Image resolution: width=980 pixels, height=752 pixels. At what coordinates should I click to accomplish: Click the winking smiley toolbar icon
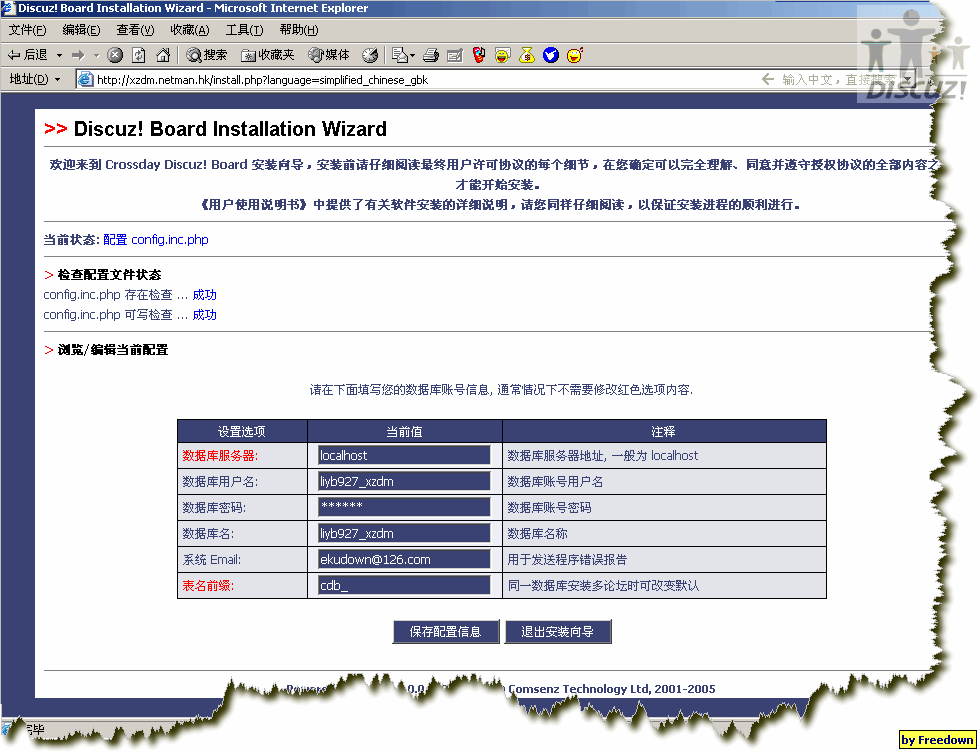click(x=574, y=55)
